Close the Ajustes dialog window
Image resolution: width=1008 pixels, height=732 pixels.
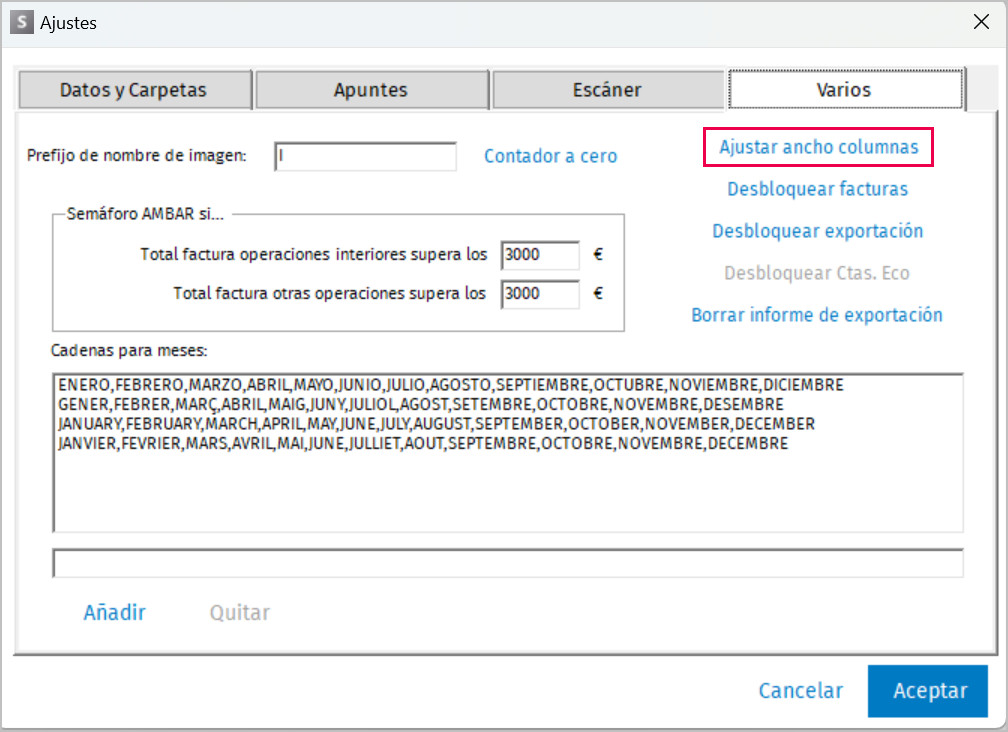[x=981, y=22]
